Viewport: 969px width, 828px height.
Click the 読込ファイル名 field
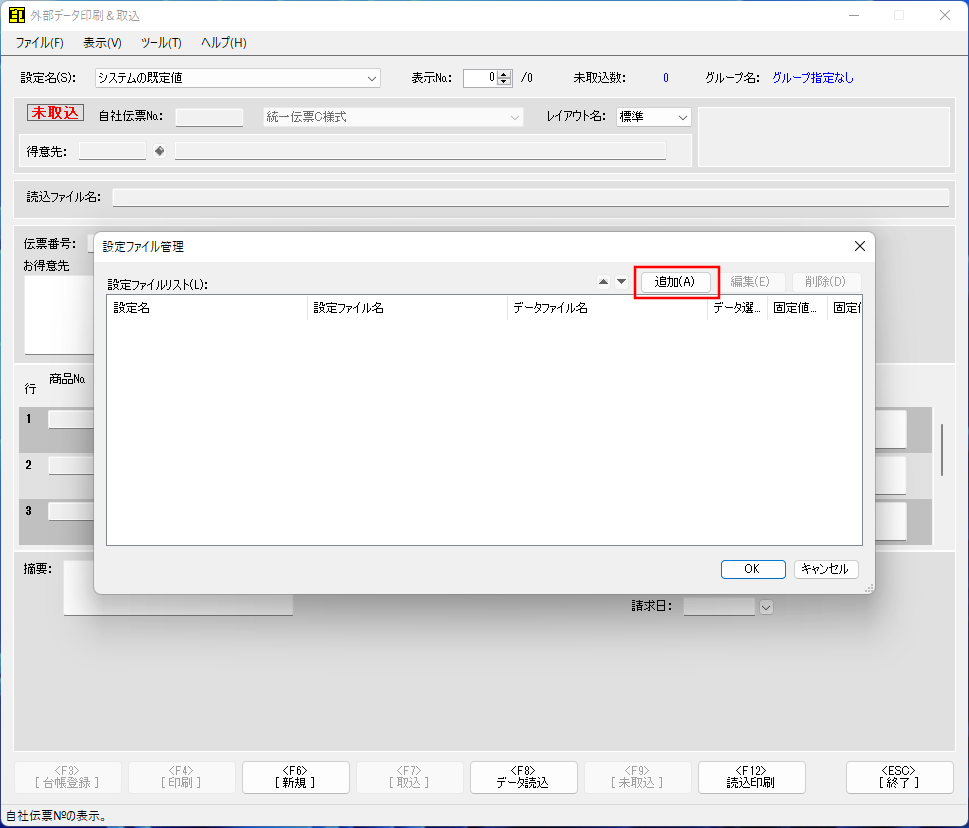[x=530, y=198]
